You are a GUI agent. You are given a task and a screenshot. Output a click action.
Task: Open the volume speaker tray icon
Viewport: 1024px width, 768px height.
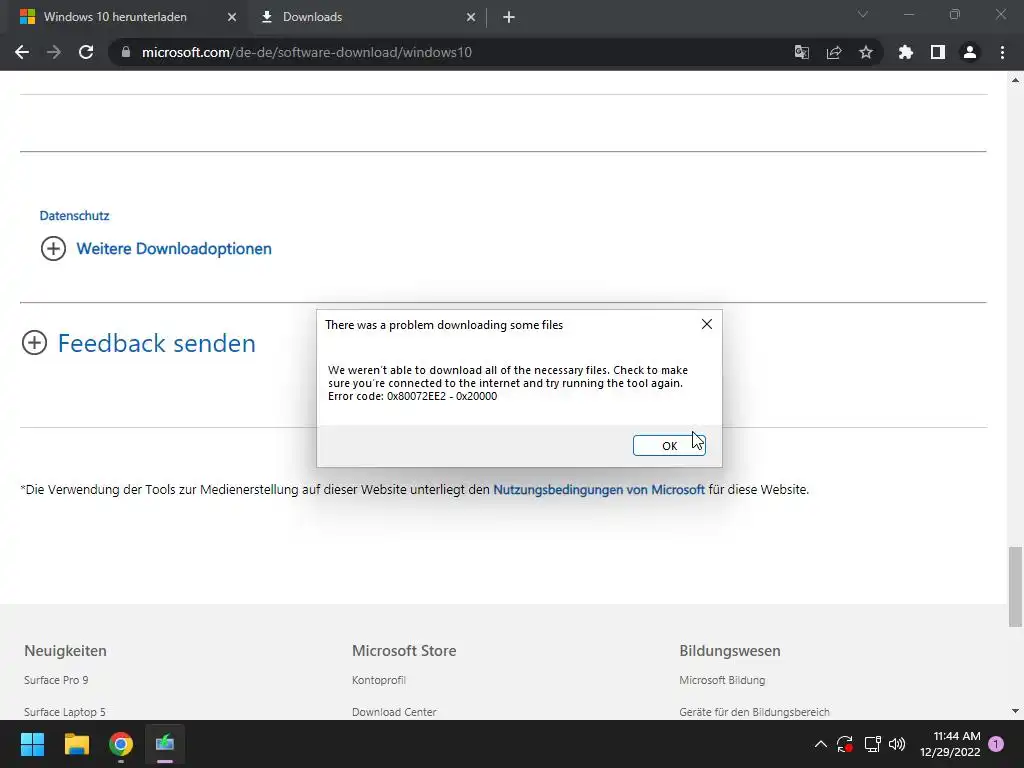click(897, 744)
